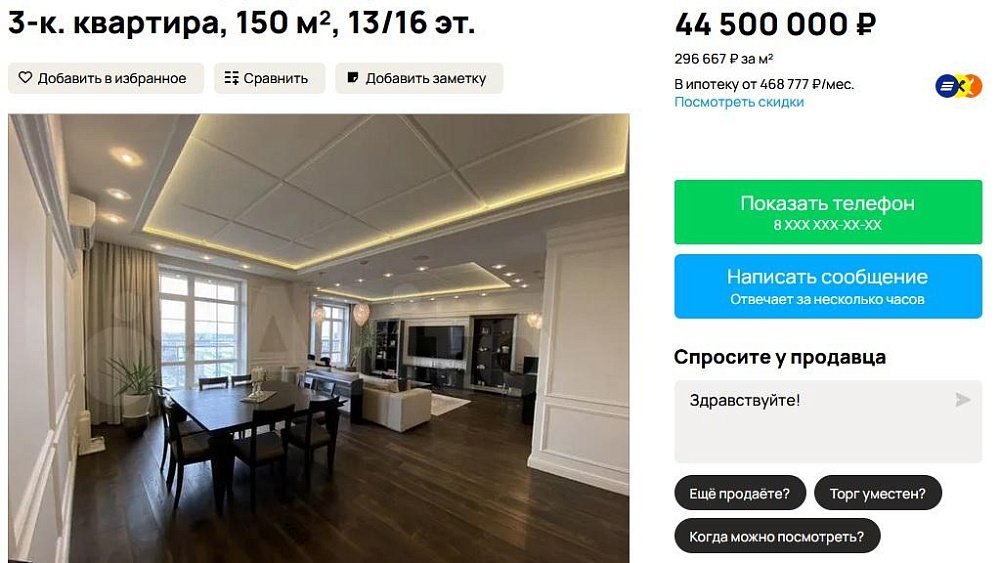
Task: Open the apartment living room photo
Action: 318,338
